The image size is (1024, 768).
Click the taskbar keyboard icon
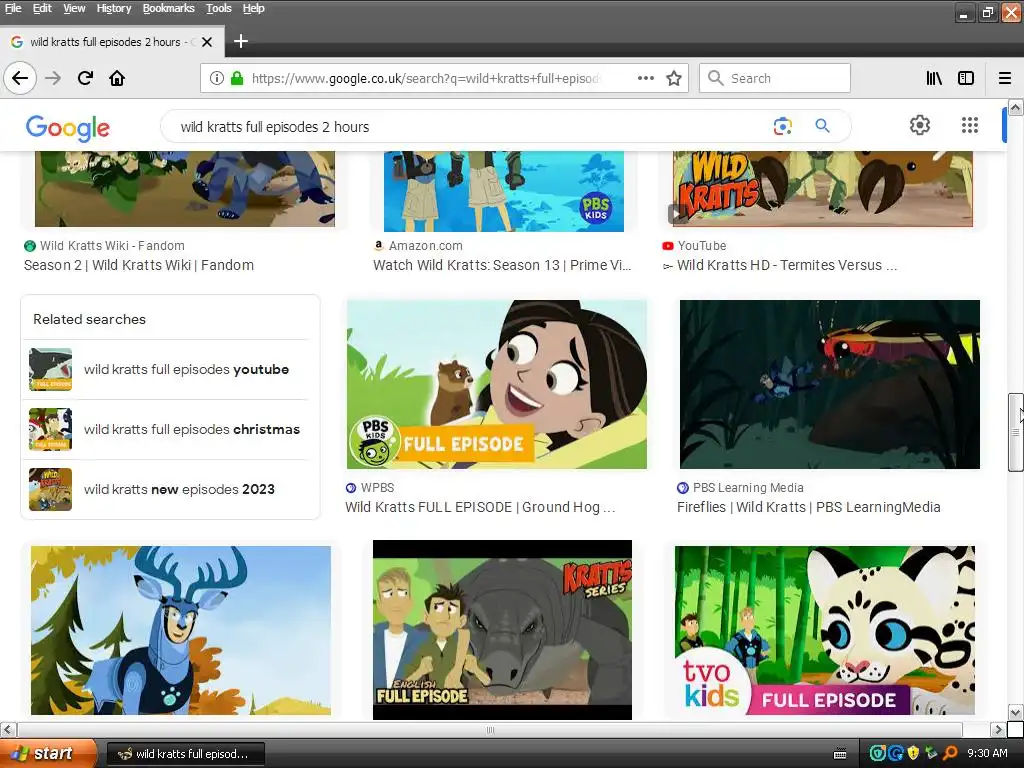[840, 754]
